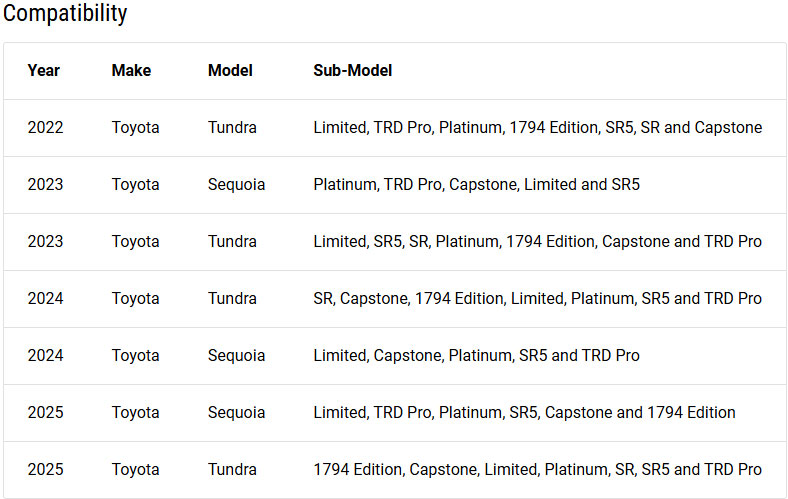Click Tundra in the 2022 row

[232, 128]
